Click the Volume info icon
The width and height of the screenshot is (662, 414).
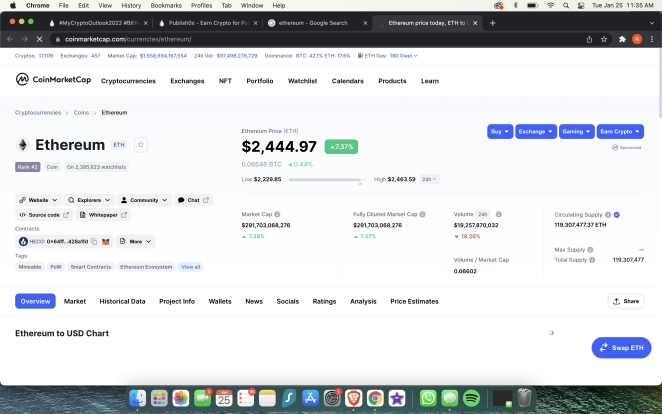click(x=499, y=214)
